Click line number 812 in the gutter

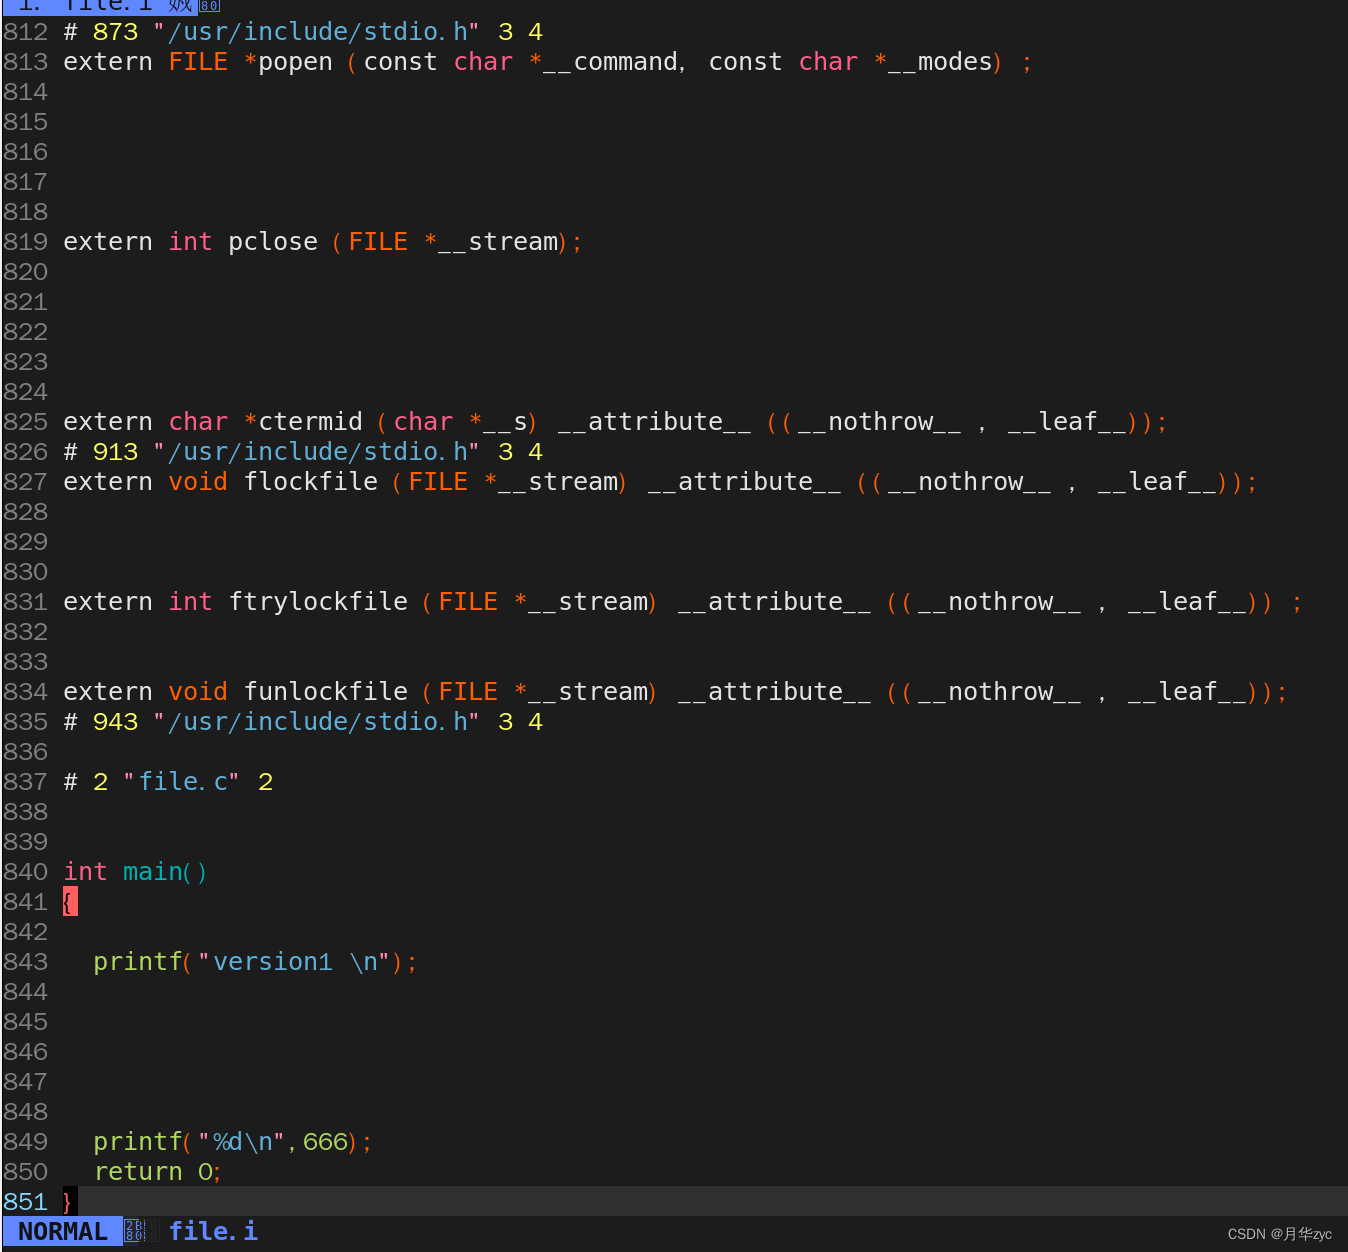(x=25, y=32)
